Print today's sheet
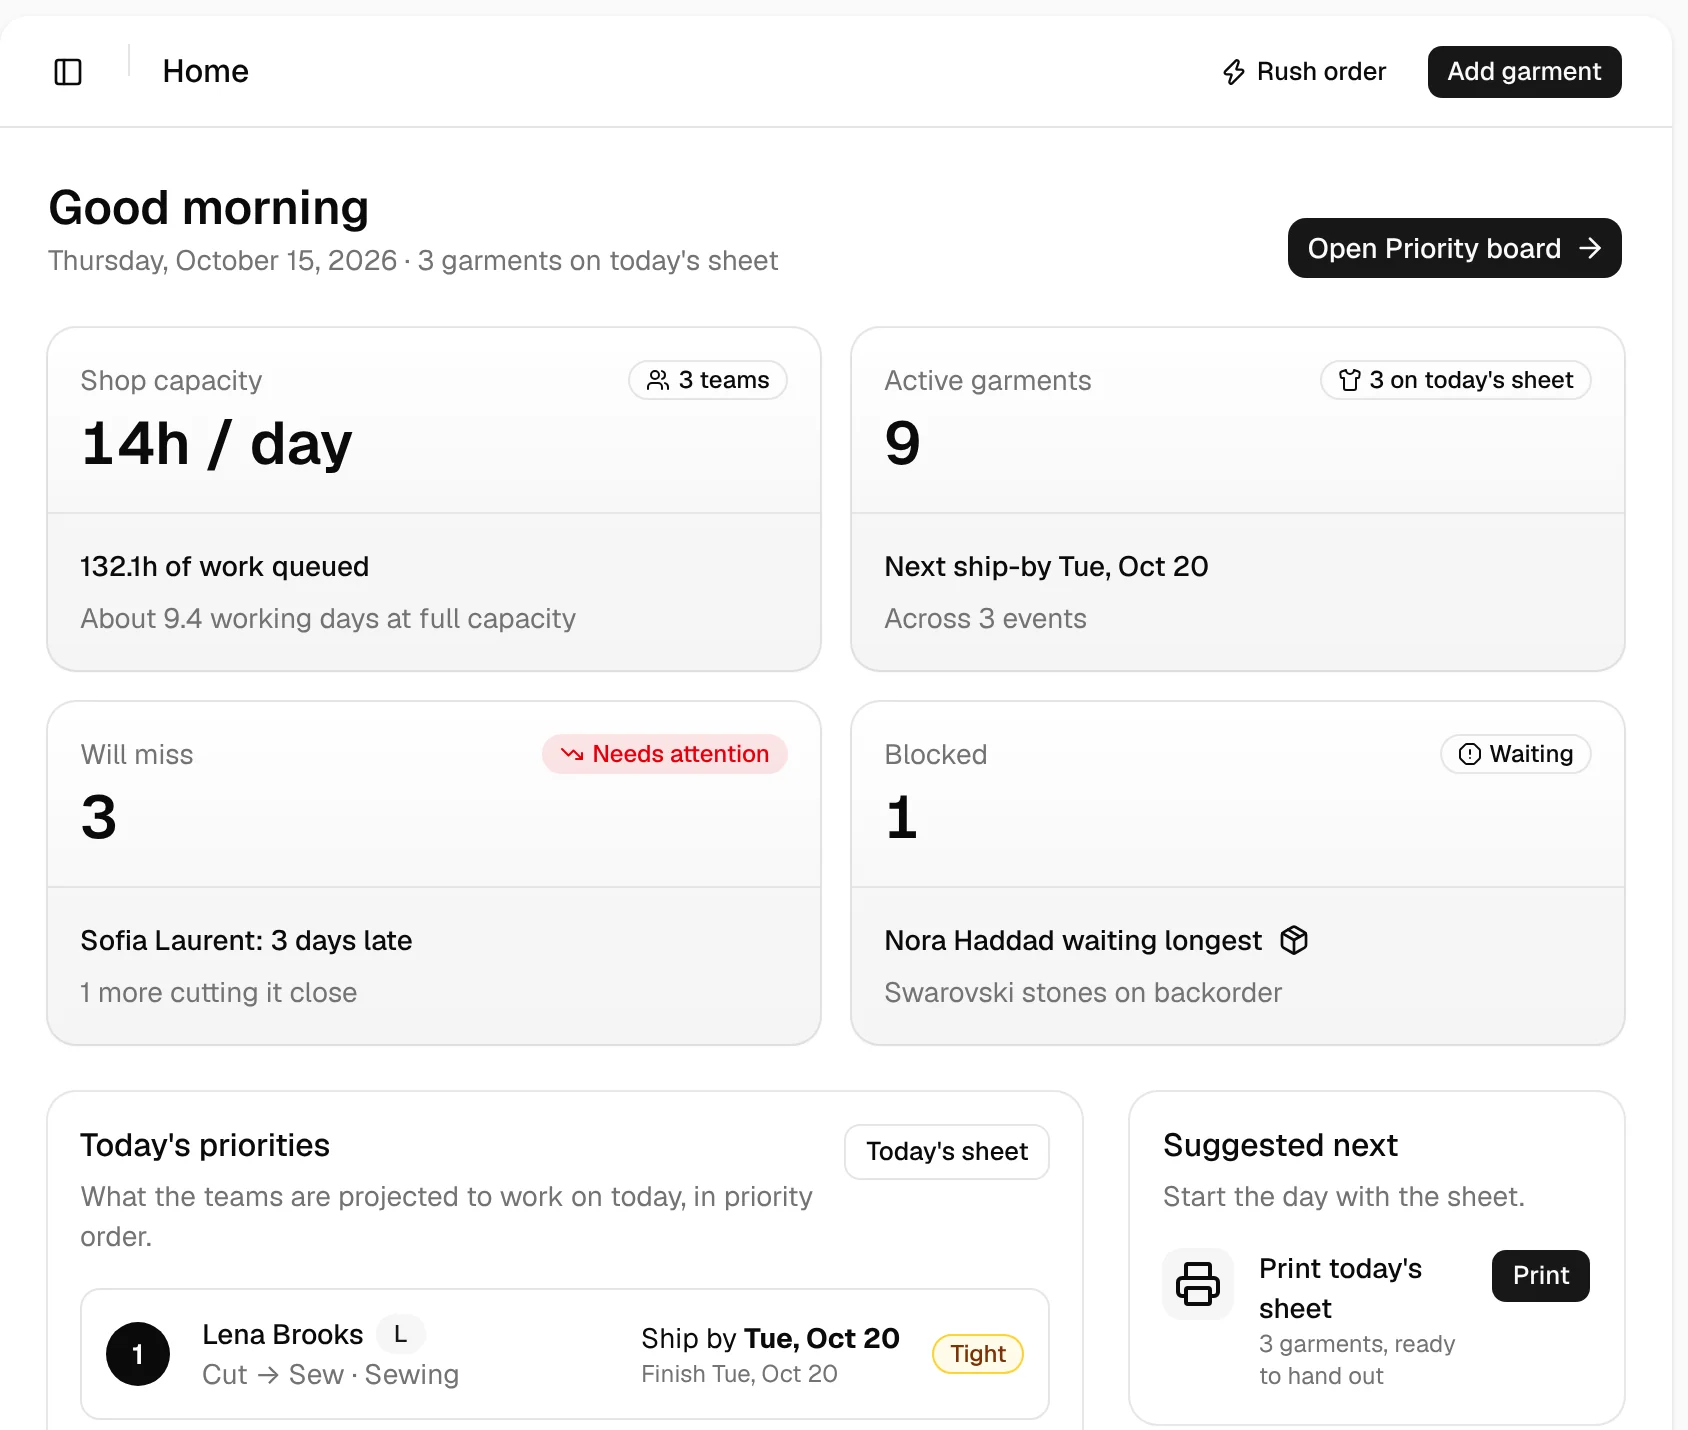This screenshot has width=1688, height=1430. pyautogui.click(x=1540, y=1276)
